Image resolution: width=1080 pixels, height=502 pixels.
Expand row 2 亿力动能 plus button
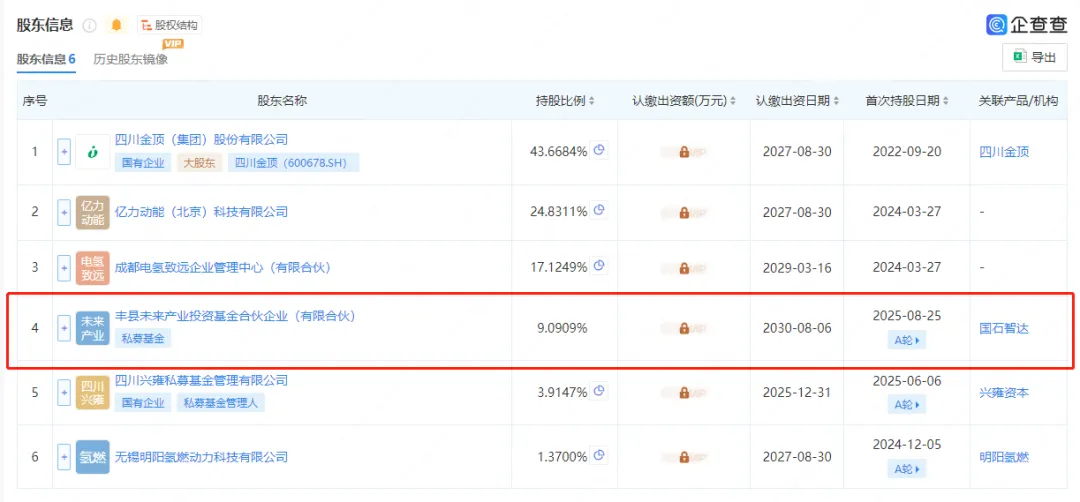[63, 212]
